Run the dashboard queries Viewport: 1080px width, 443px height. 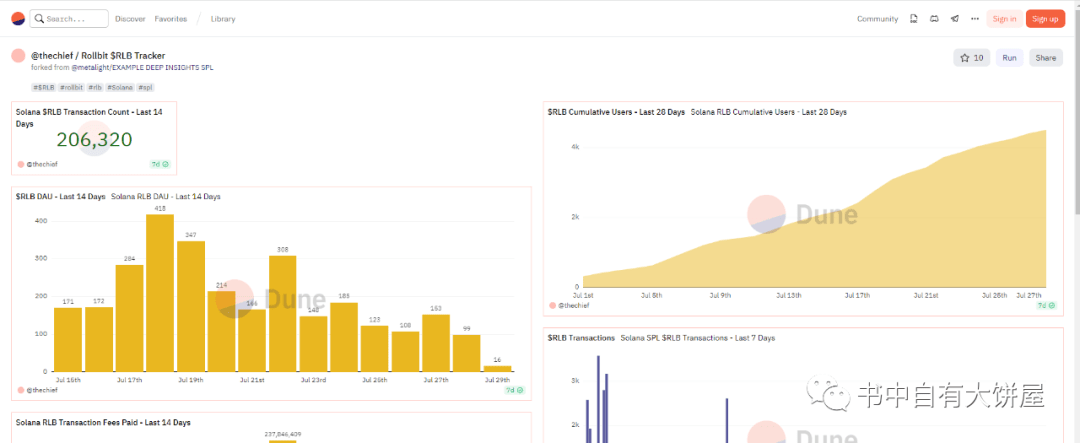[1009, 58]
